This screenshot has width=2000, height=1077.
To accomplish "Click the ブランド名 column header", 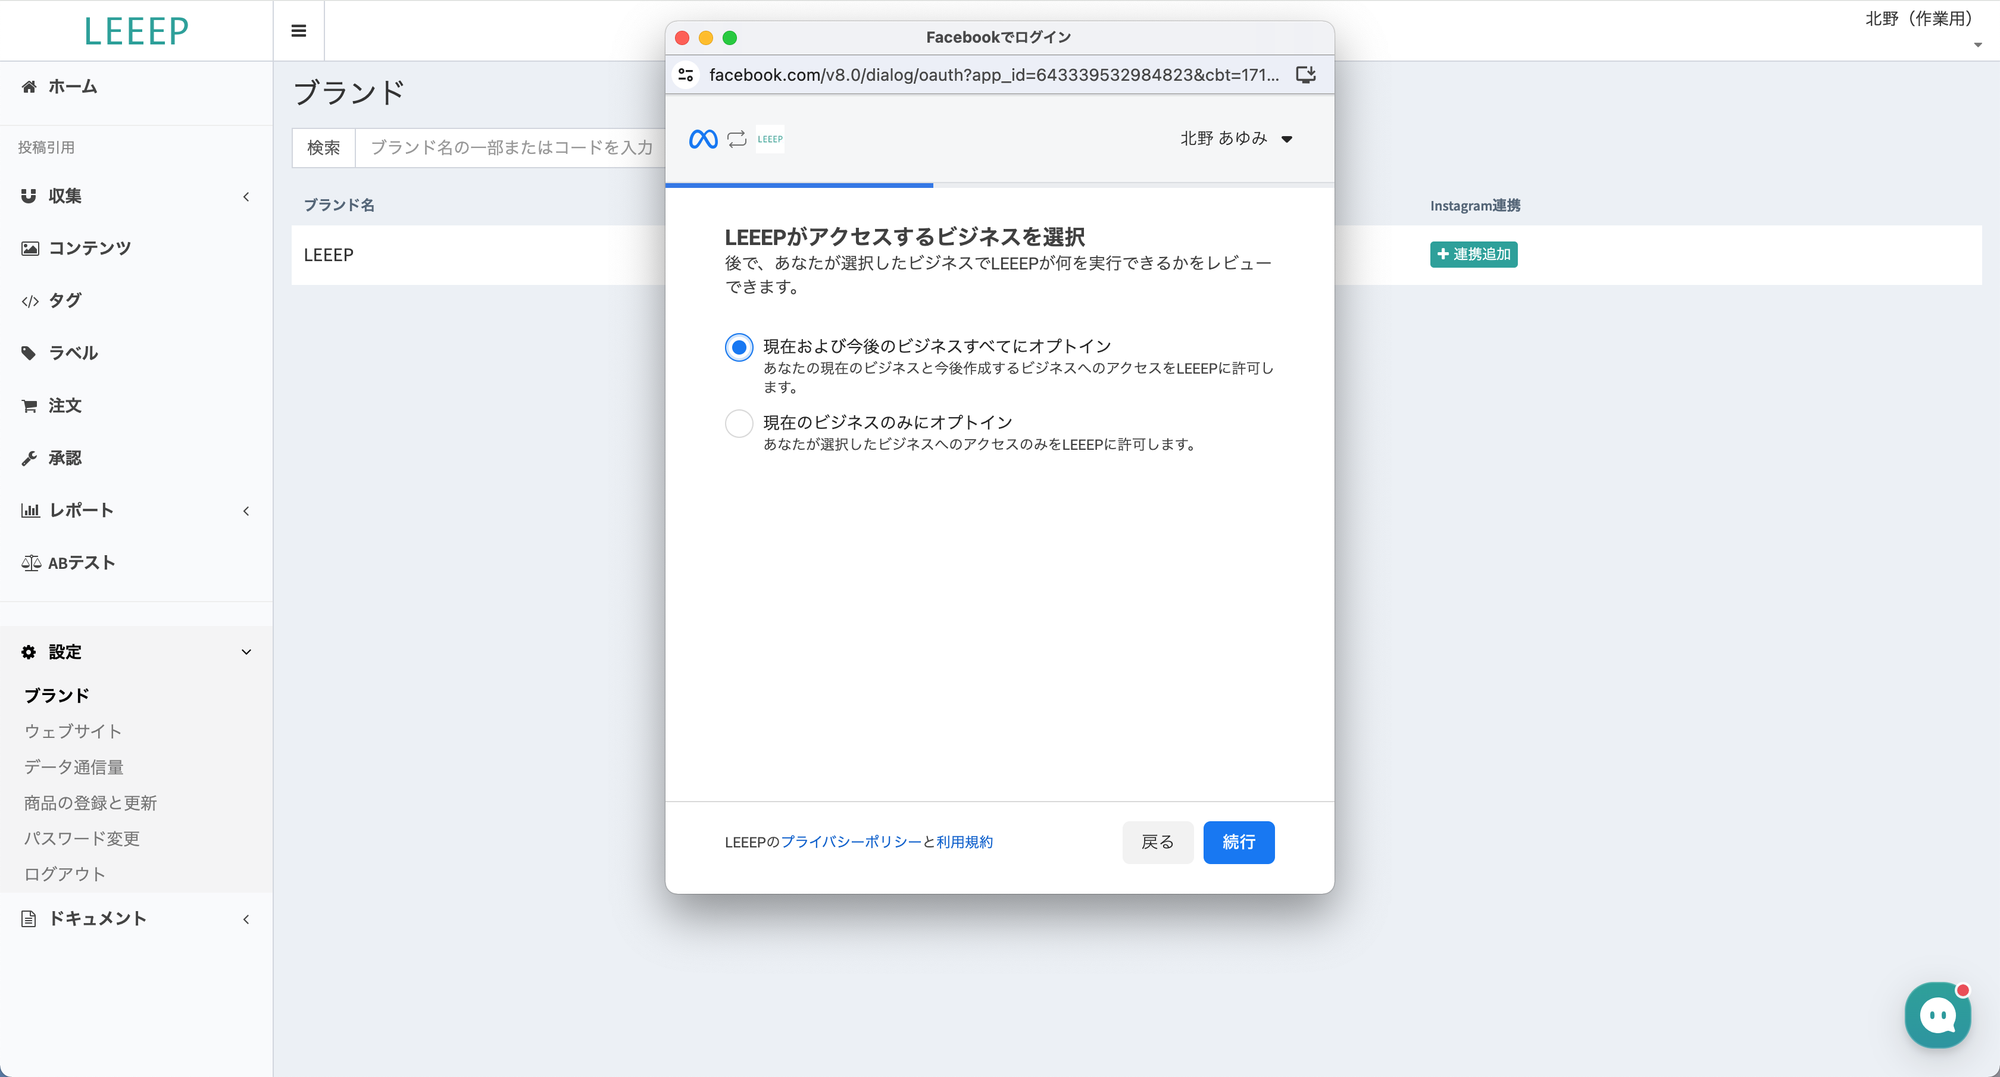I will [339, 205].
